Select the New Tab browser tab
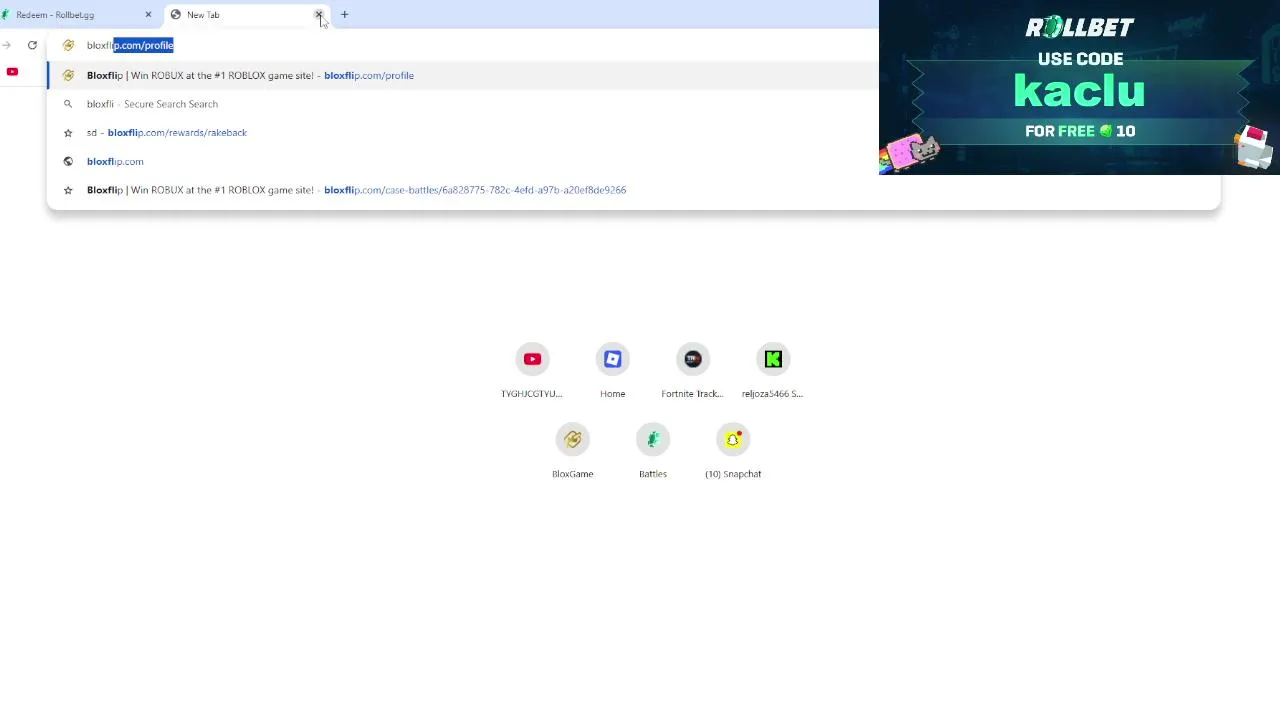This screenshot has width=1280, height=720. tap(245, 15)
